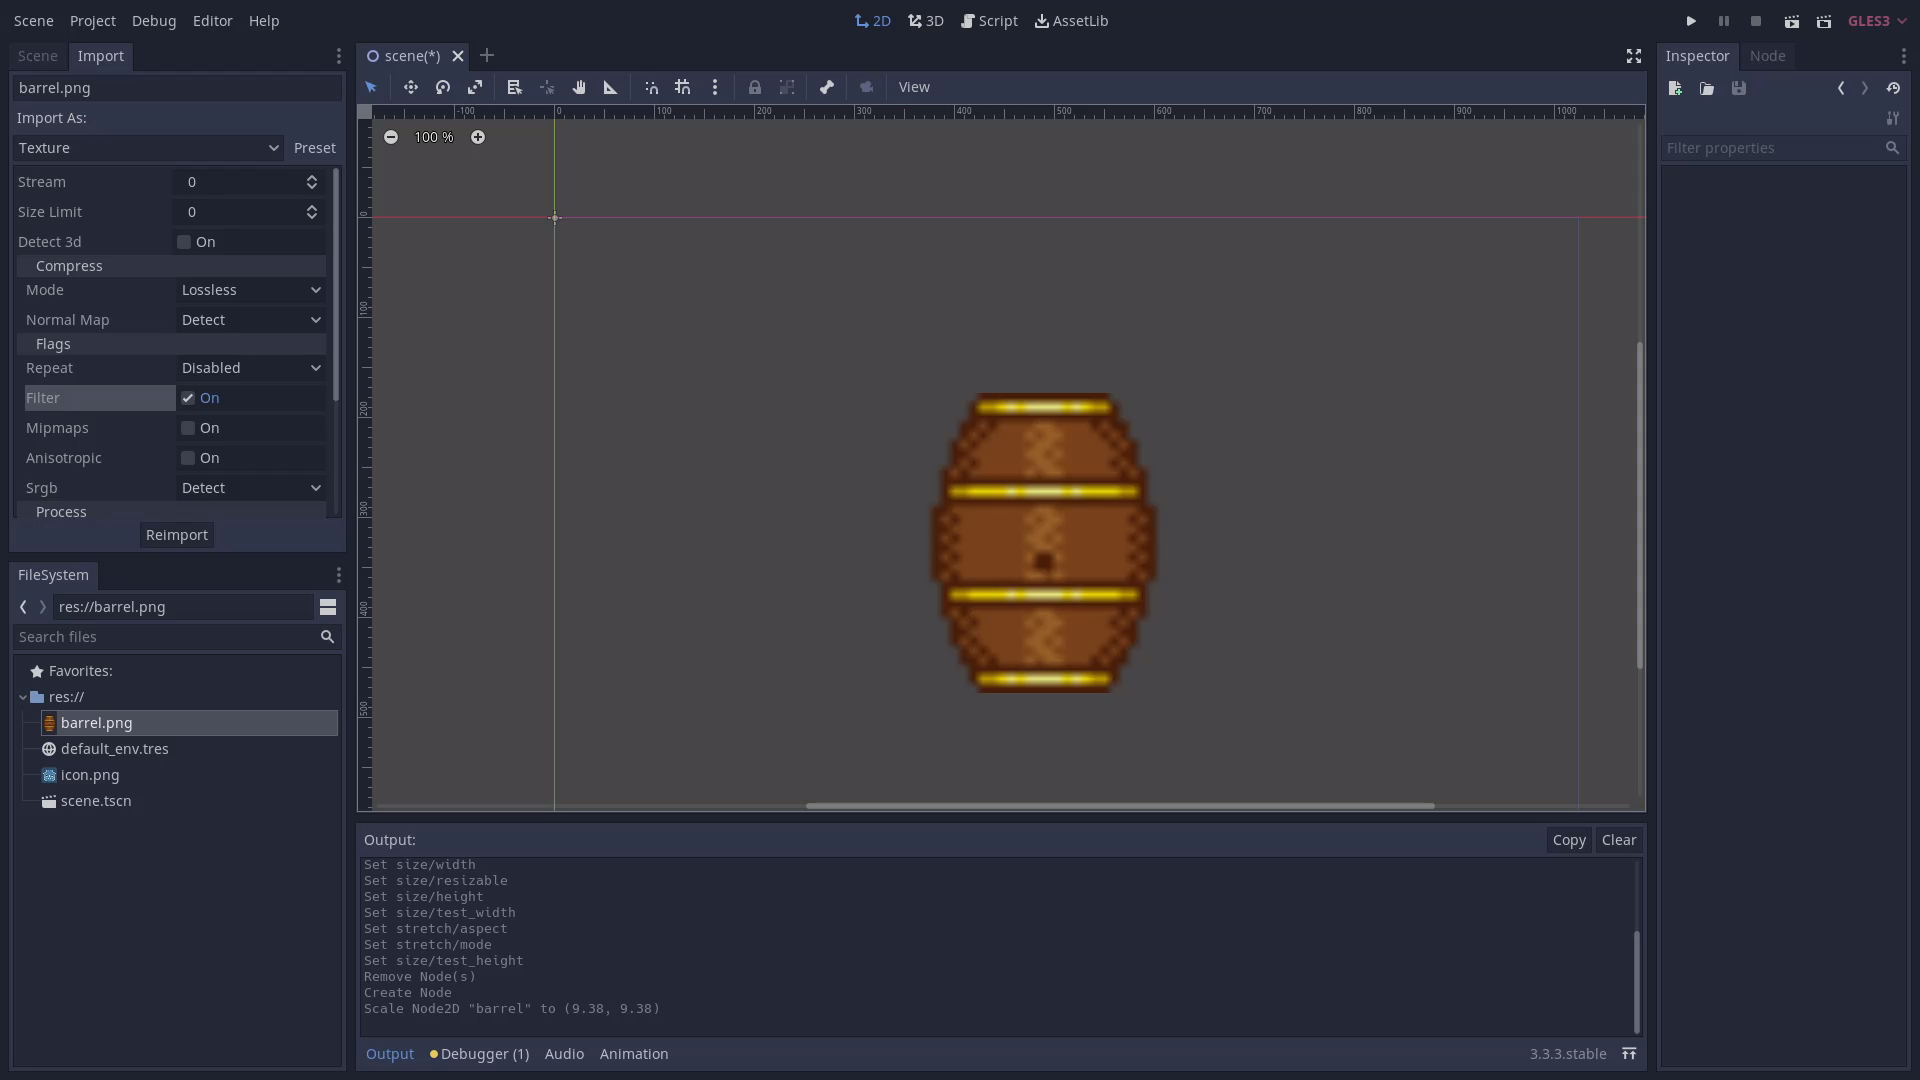Screen dimensions: 1920x1080
Task: Select the Move tool in toolbar
Action: pyautogui.click(x=410, y=87)
